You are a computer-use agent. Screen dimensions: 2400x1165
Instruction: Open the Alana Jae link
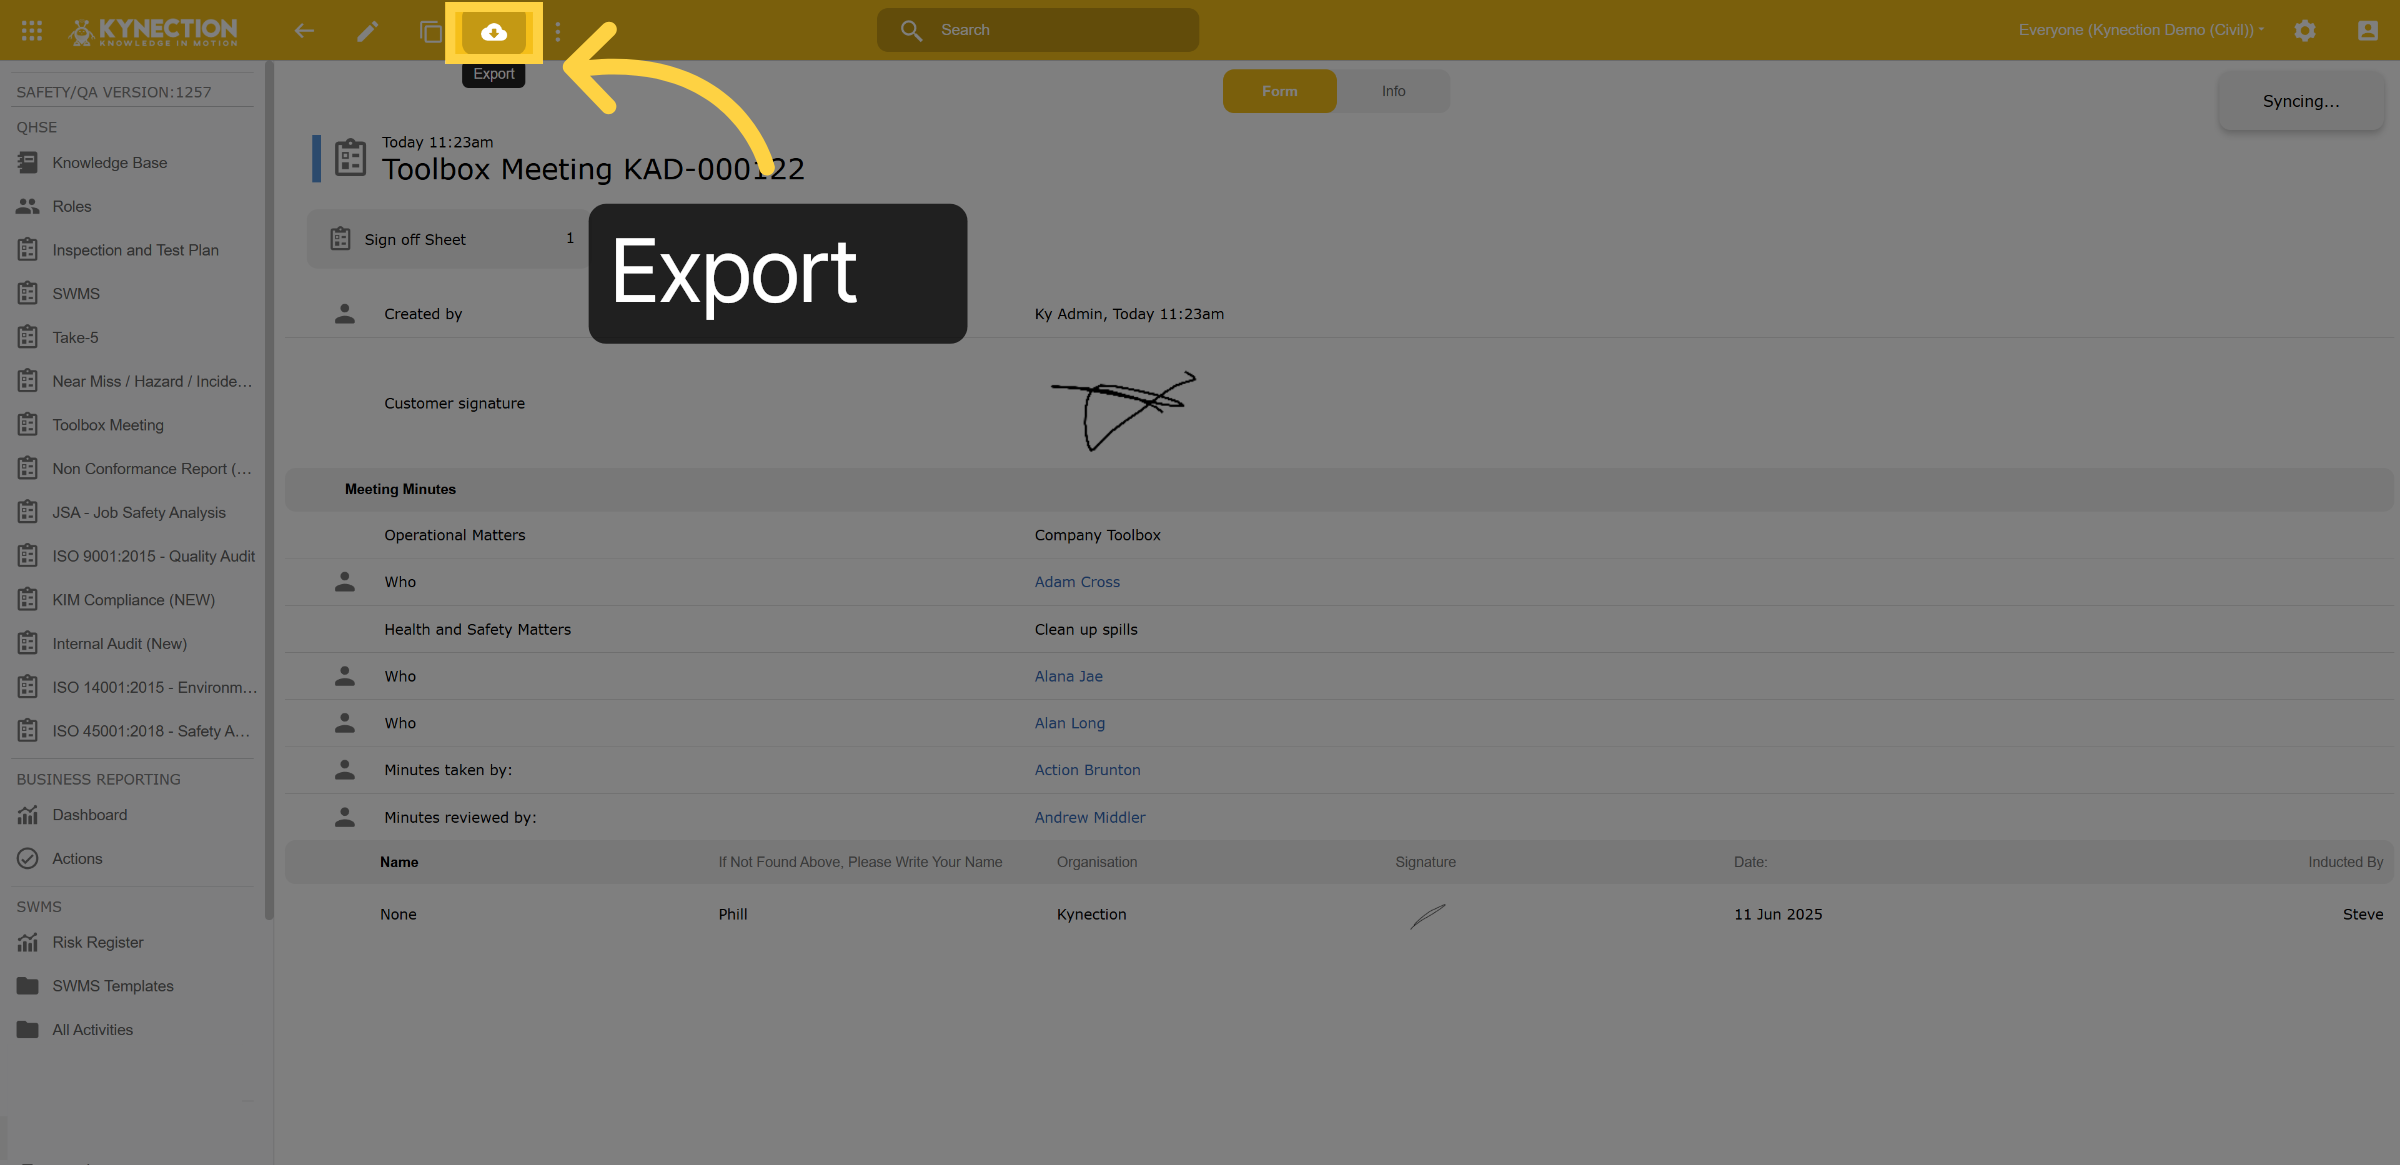1068,676
